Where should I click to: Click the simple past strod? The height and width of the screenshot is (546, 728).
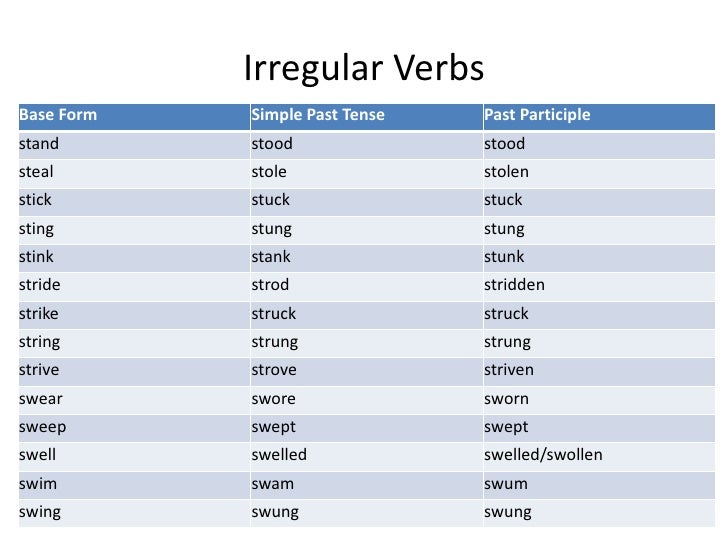pyautogui.click(x=270, y=285)
